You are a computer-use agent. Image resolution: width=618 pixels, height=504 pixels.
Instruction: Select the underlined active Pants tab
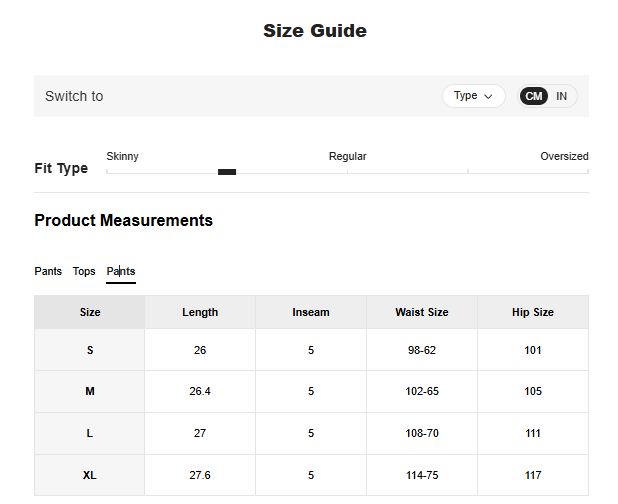point(121,271)
